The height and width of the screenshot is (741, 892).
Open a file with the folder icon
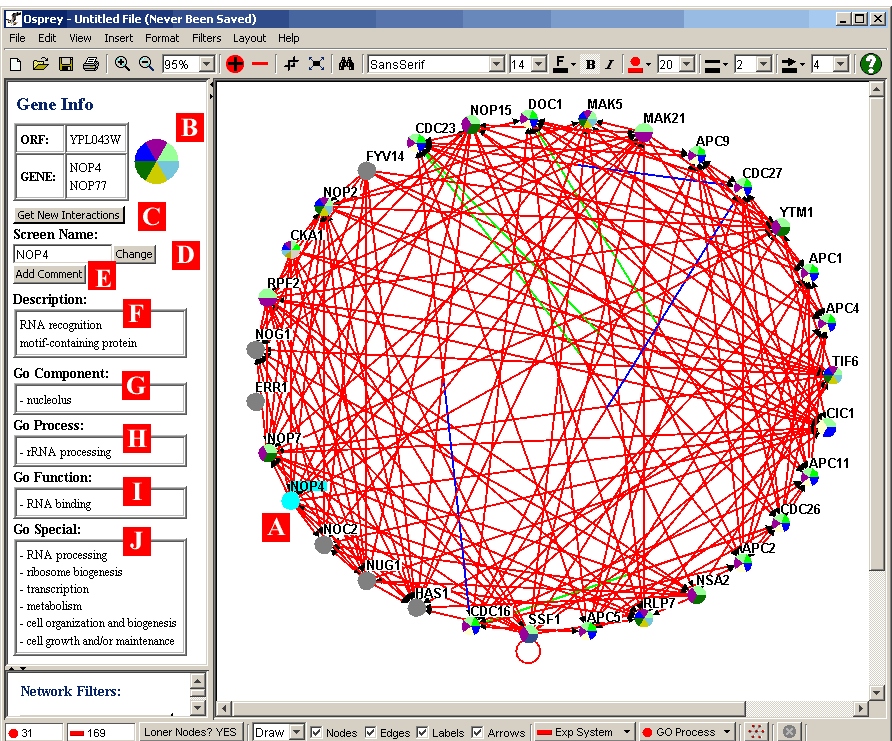point(40,64)
